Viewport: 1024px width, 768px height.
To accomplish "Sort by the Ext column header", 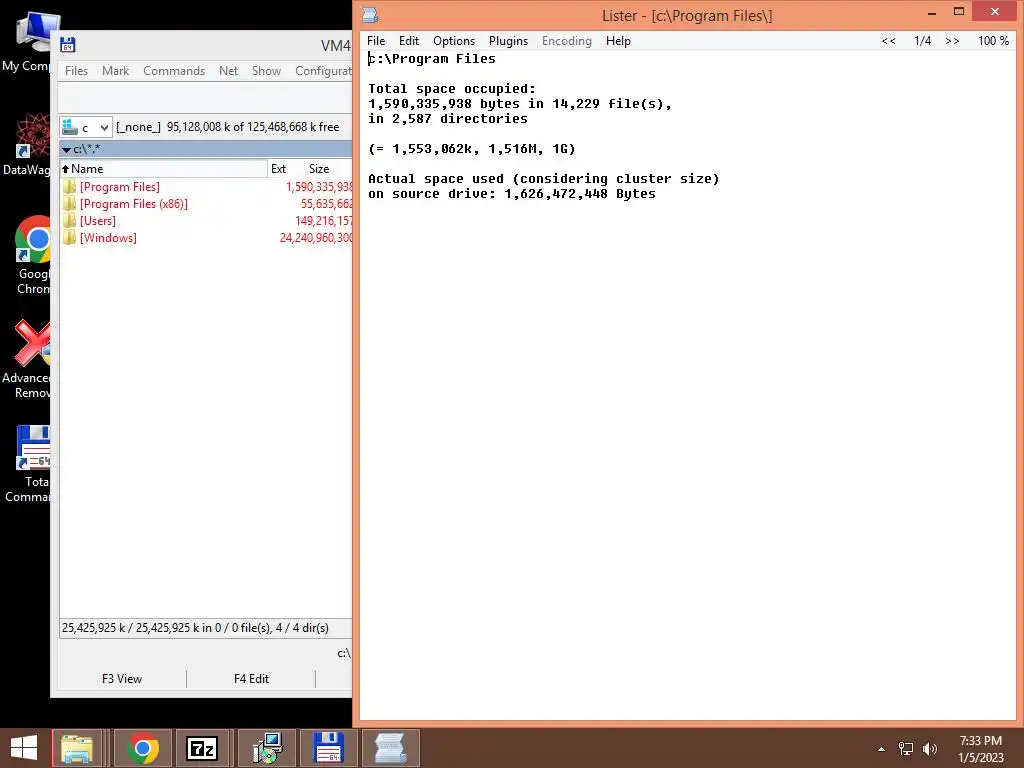I will pyautogui.click(x=278, y=168).
